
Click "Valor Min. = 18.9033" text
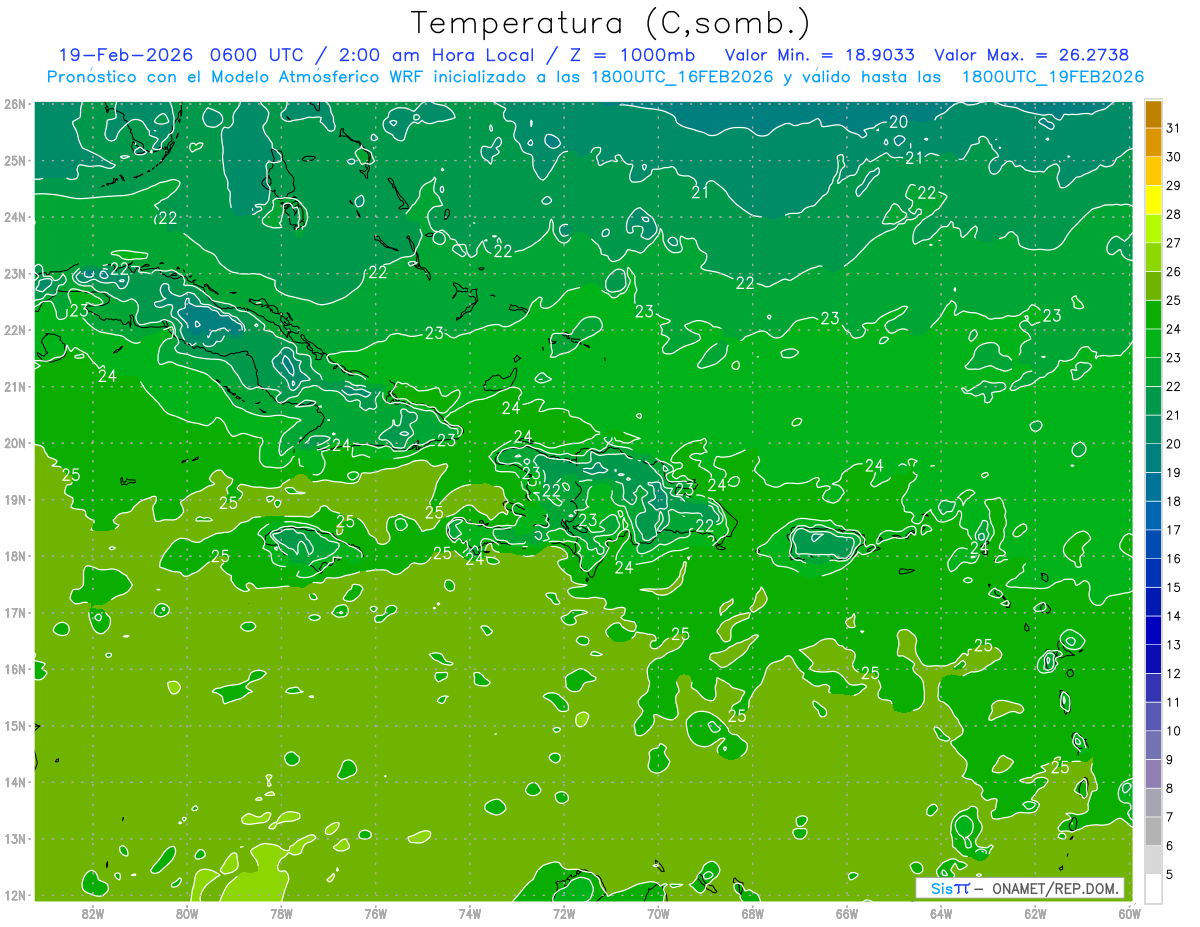[820, 55]
